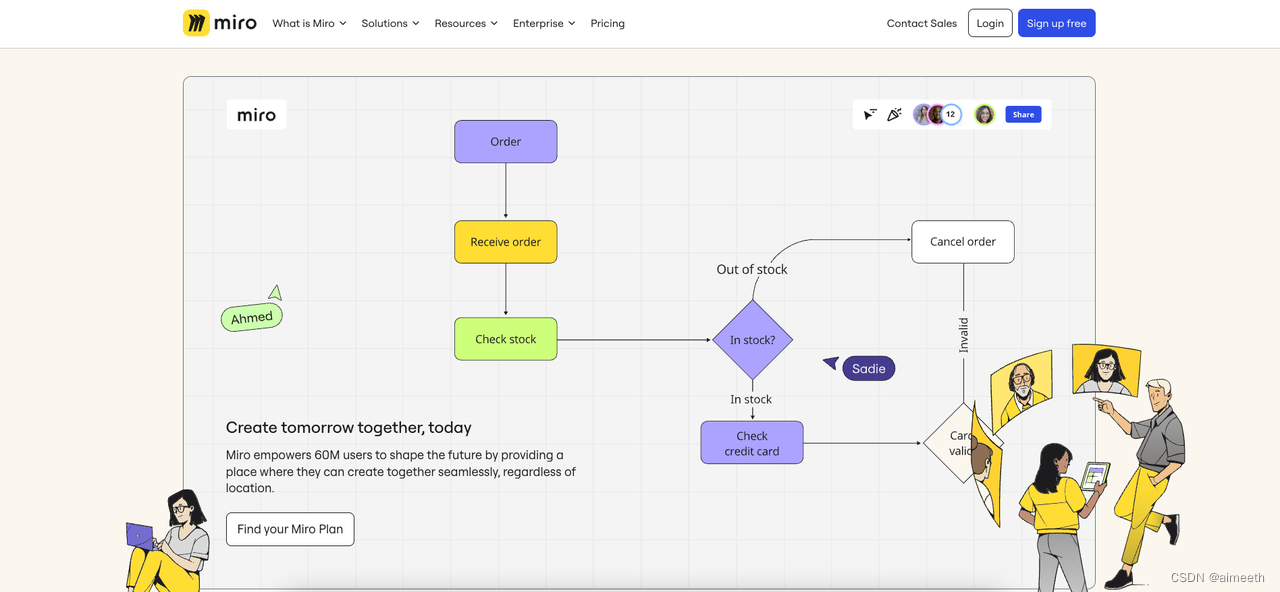1280x592 pixels.
Task: Click the miro logo on the board canvas
Action: click(256, 115)
